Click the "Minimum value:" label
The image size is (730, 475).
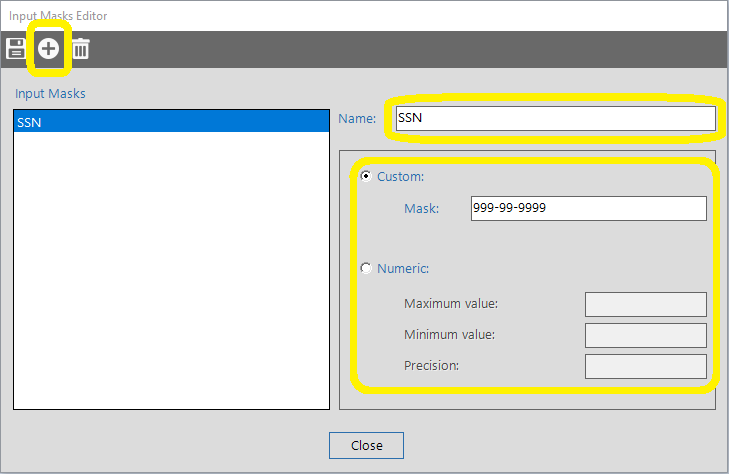[x=450, y=335]
